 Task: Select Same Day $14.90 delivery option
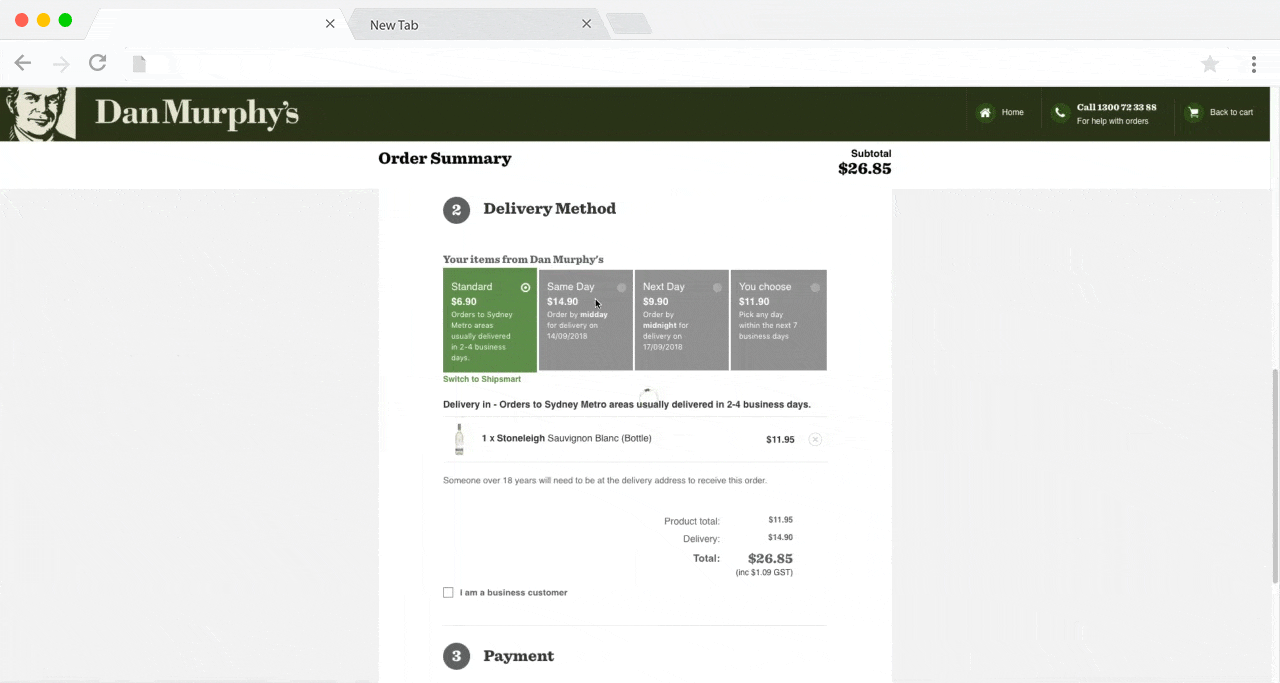(x=586, y=320)
